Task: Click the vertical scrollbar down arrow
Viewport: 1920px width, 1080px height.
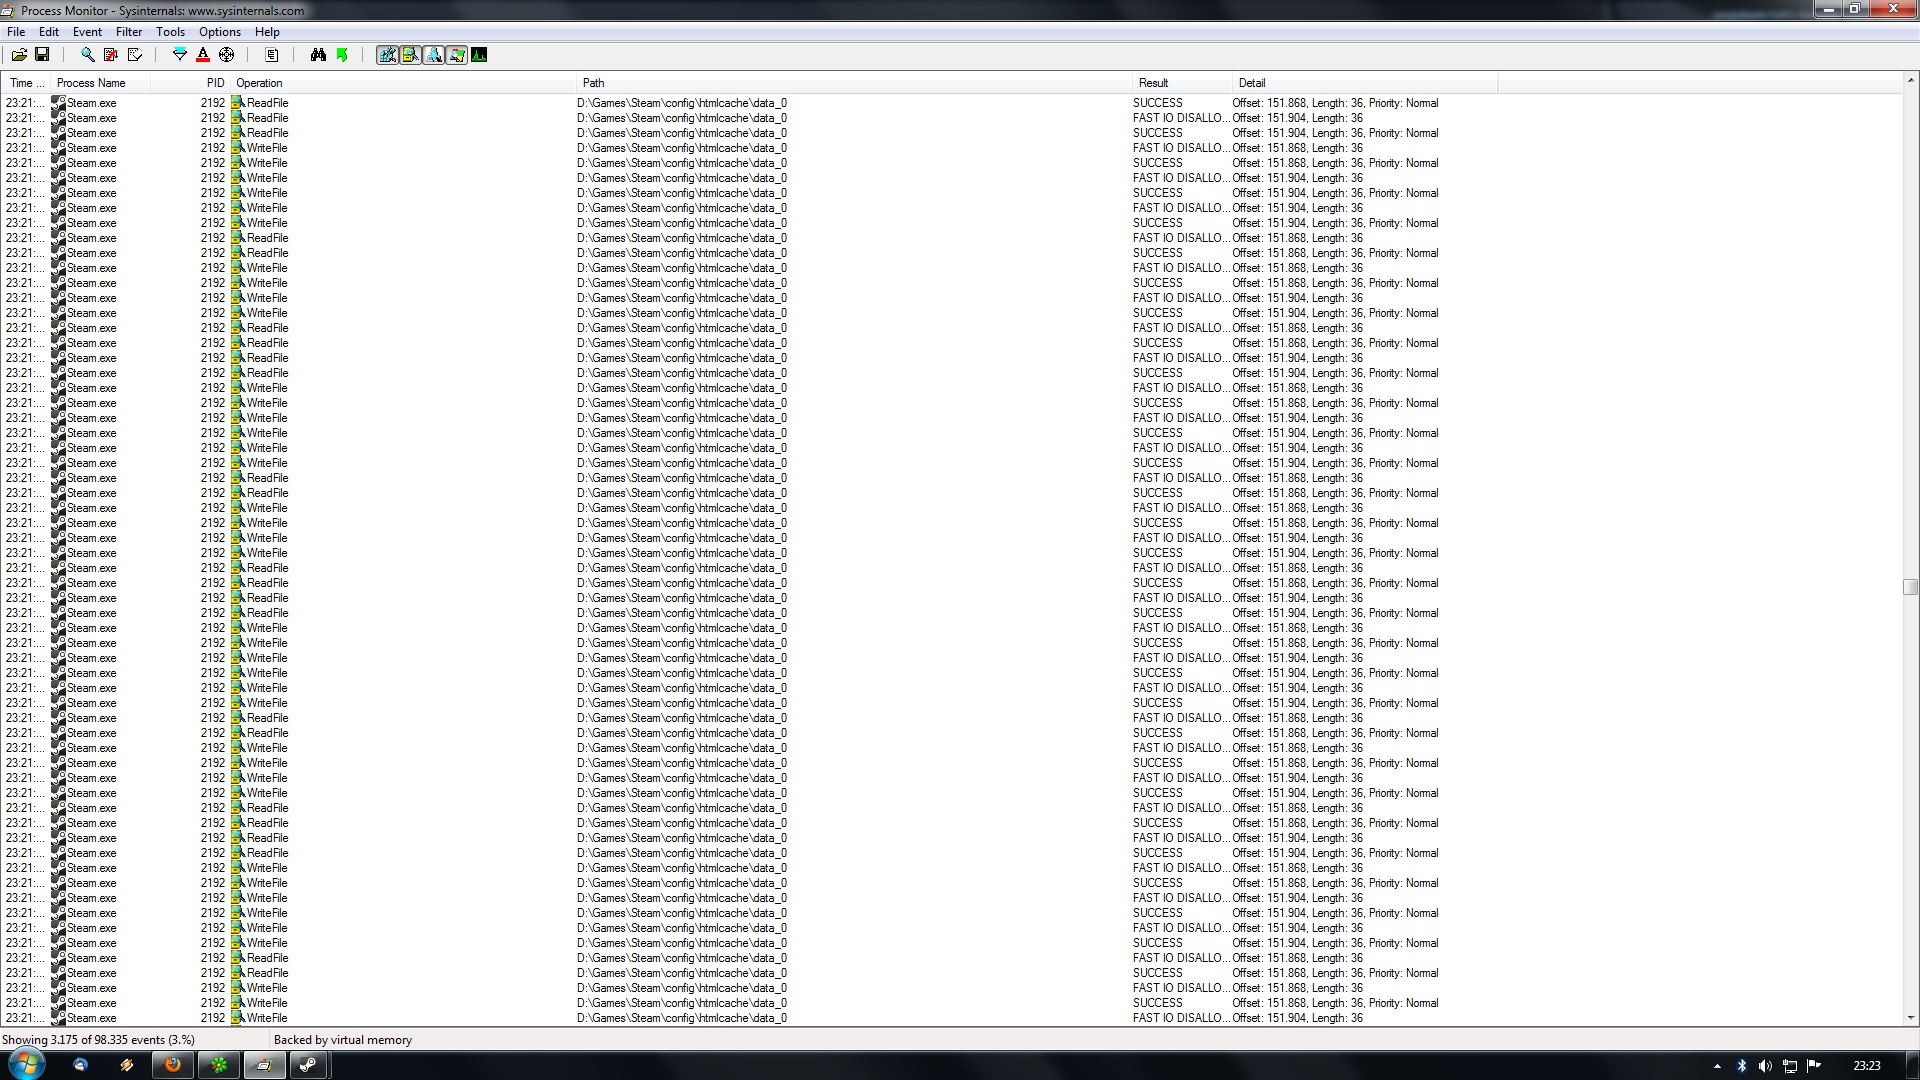Action: [1910, 1018]
